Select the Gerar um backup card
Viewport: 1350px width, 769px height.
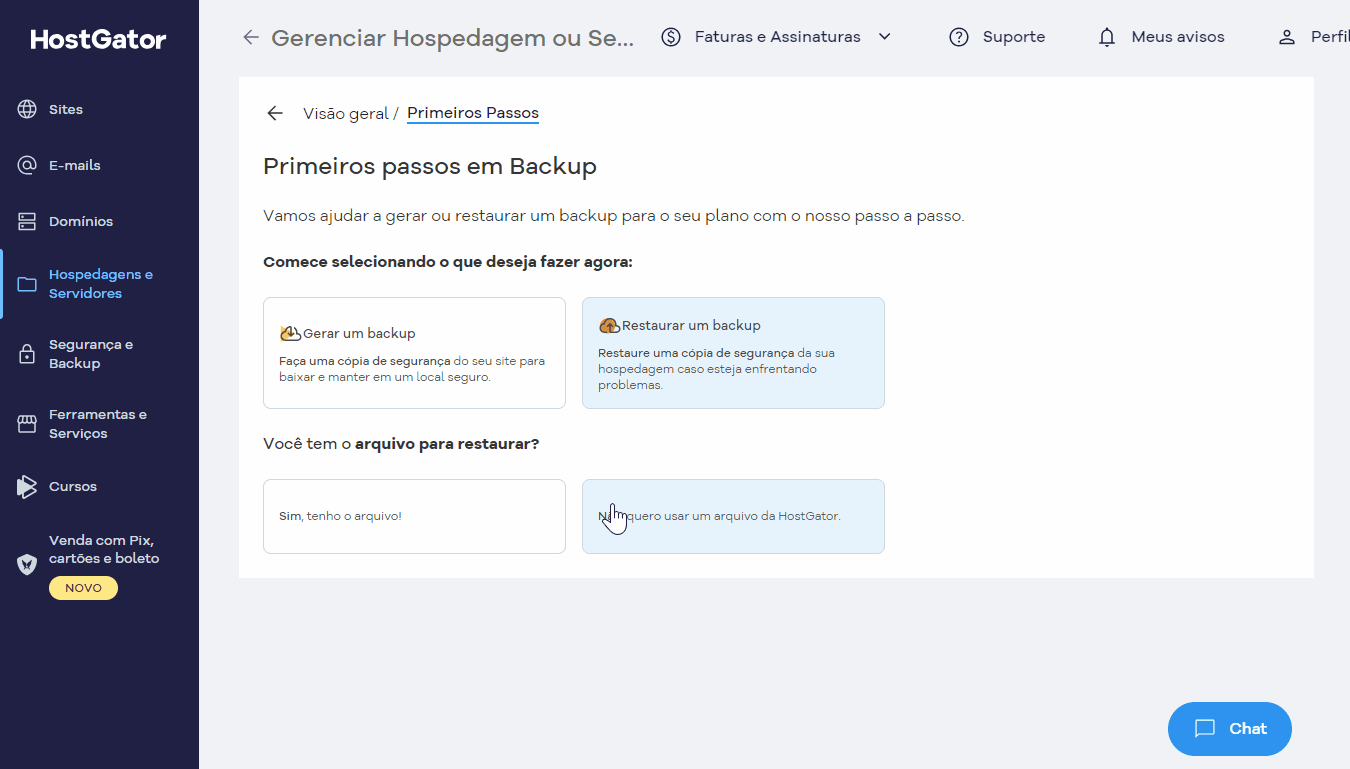(414, 353)
